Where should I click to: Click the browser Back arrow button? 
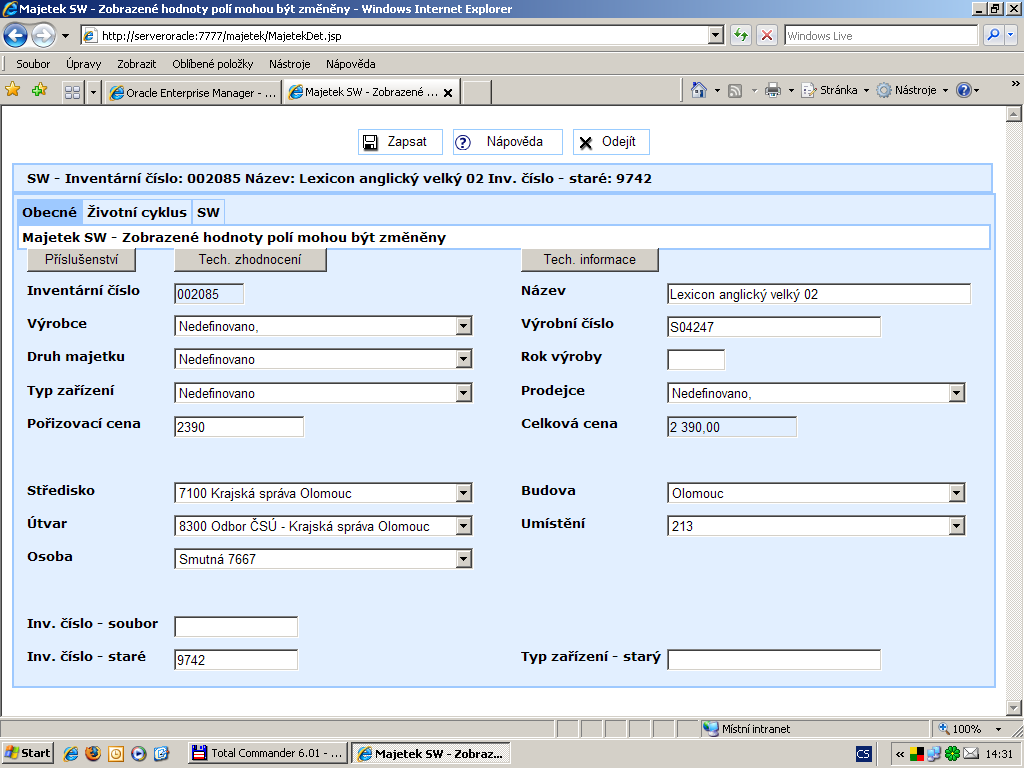point(16,36)
